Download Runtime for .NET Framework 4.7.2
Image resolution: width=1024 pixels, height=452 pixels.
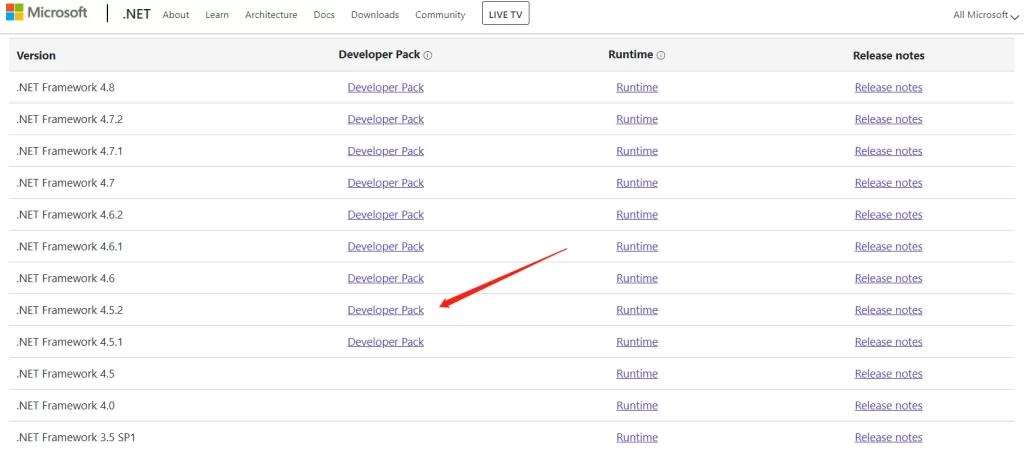point(637,119)
